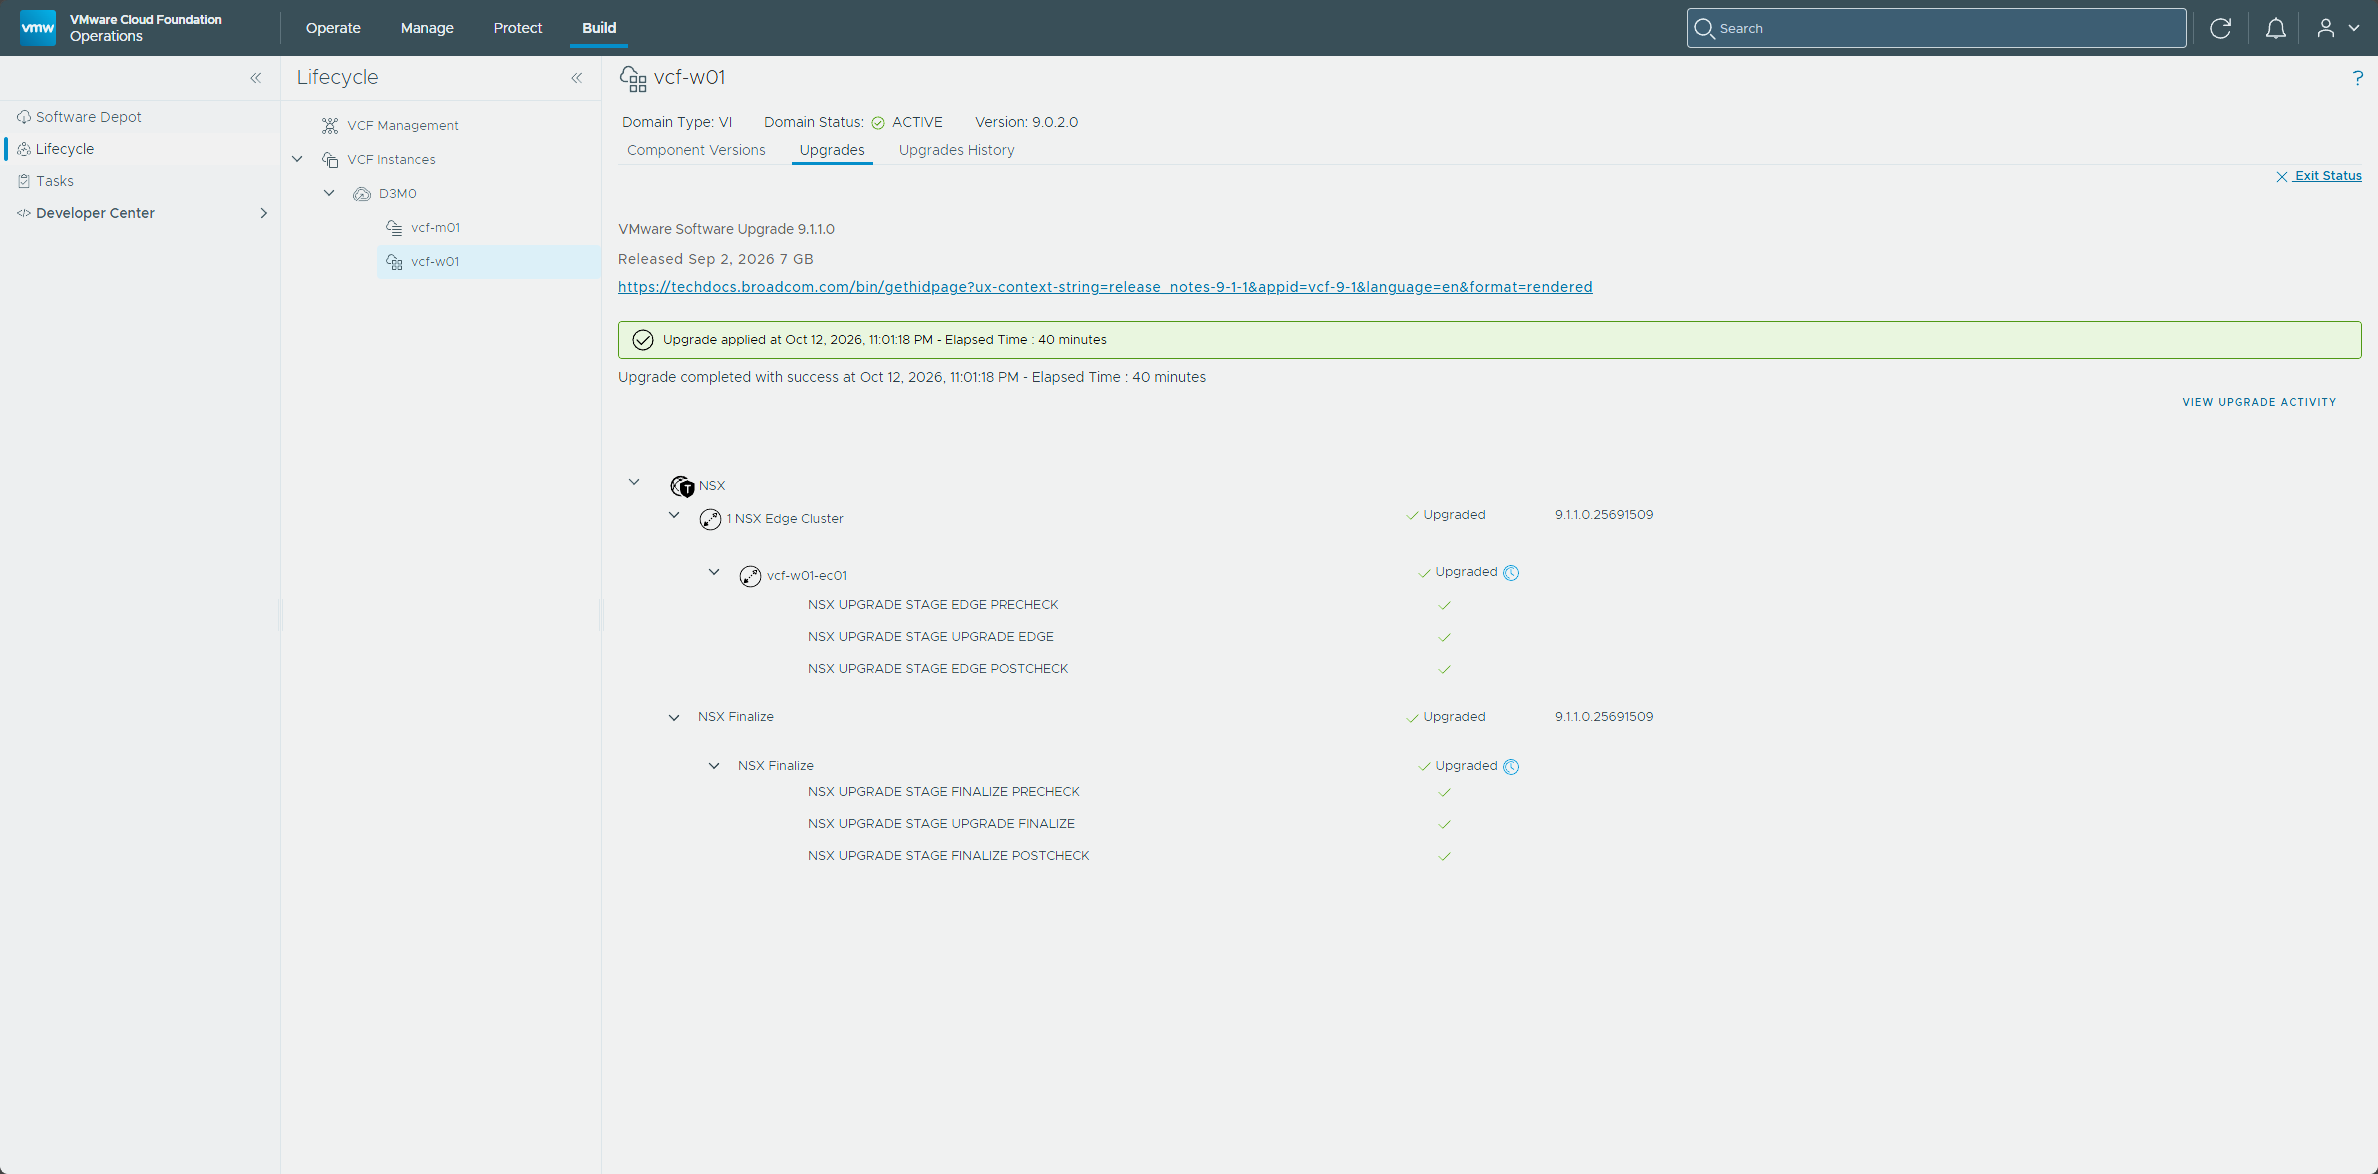Click the success check icon in green banner
The image size is (2378, 1174).
point(643,340)
